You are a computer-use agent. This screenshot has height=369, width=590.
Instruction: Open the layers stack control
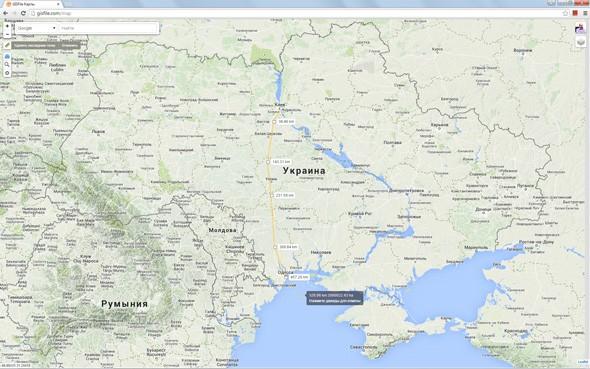pos(581,43)
